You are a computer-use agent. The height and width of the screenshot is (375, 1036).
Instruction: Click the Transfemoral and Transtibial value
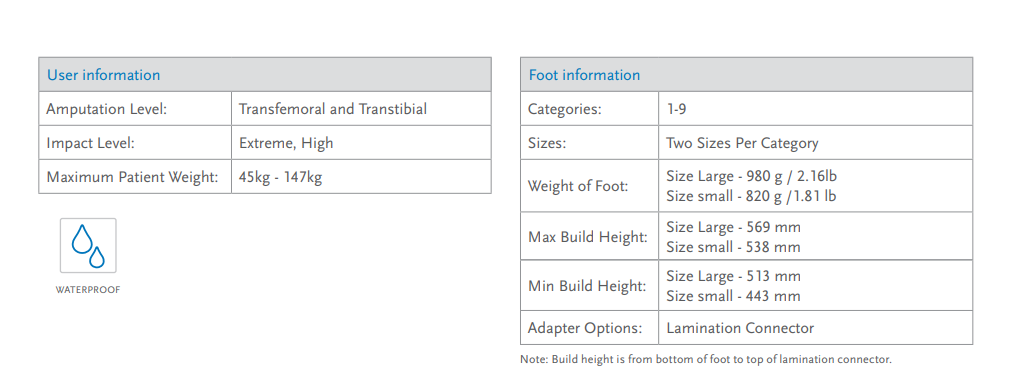tap(333, 108)
